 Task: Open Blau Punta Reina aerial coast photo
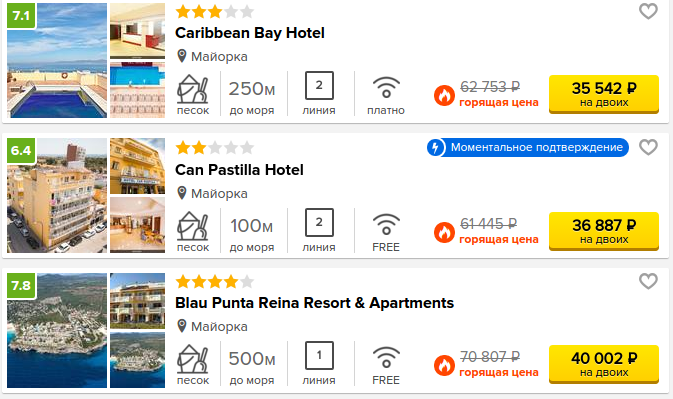pos(57,330)
